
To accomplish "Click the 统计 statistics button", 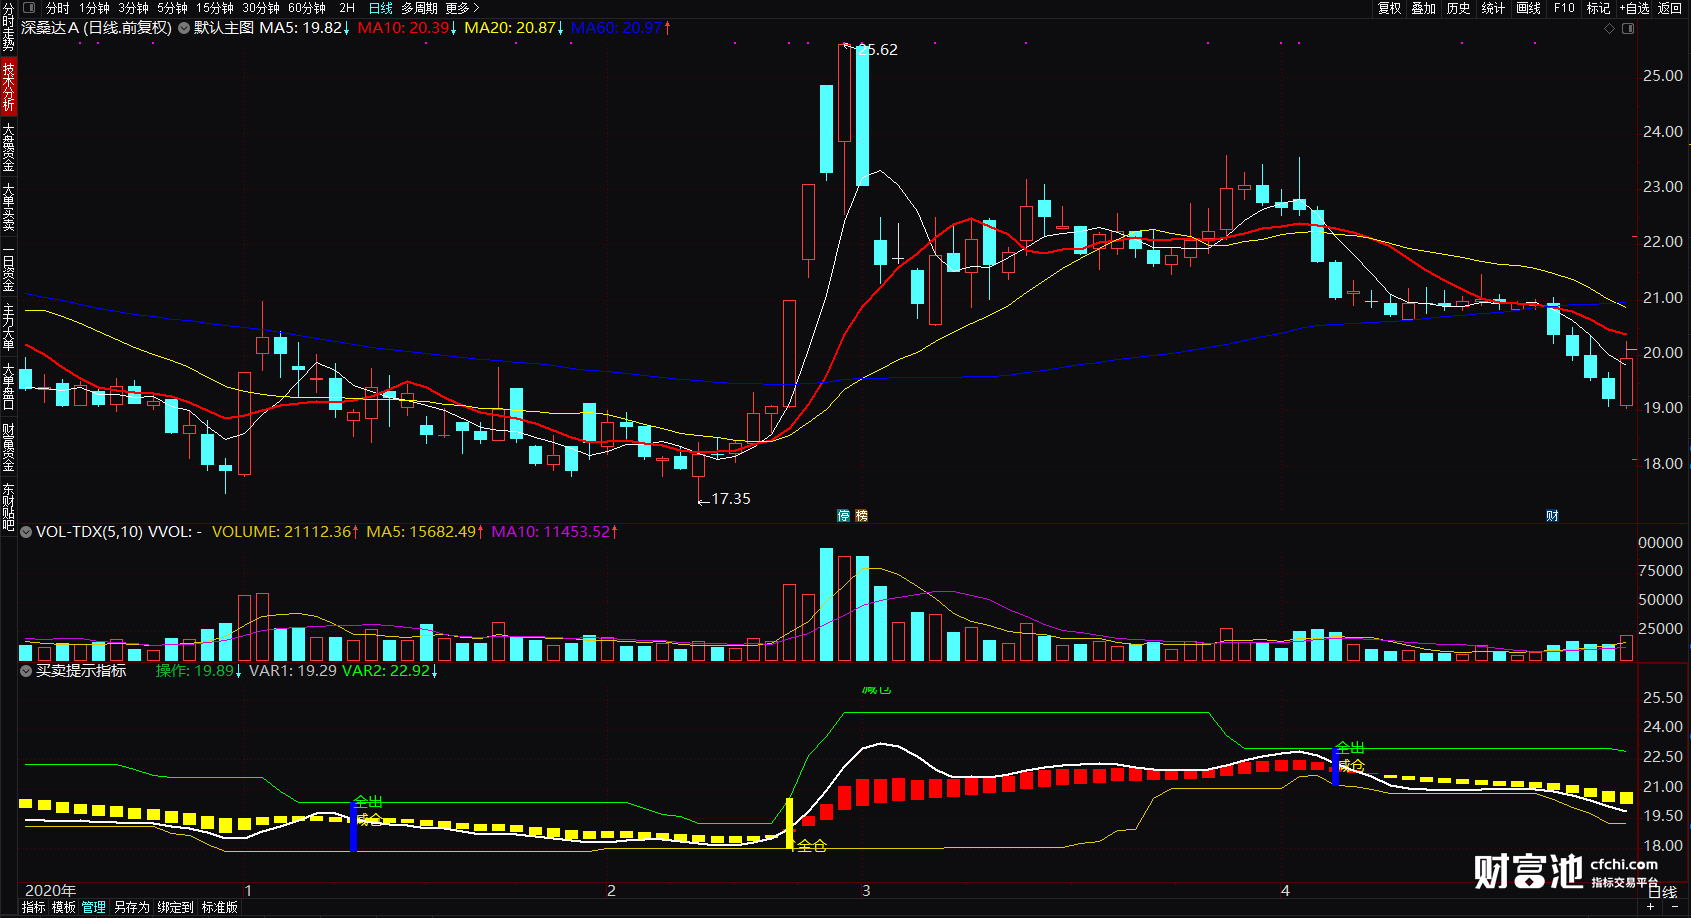I will click(x=1493, y=8).
